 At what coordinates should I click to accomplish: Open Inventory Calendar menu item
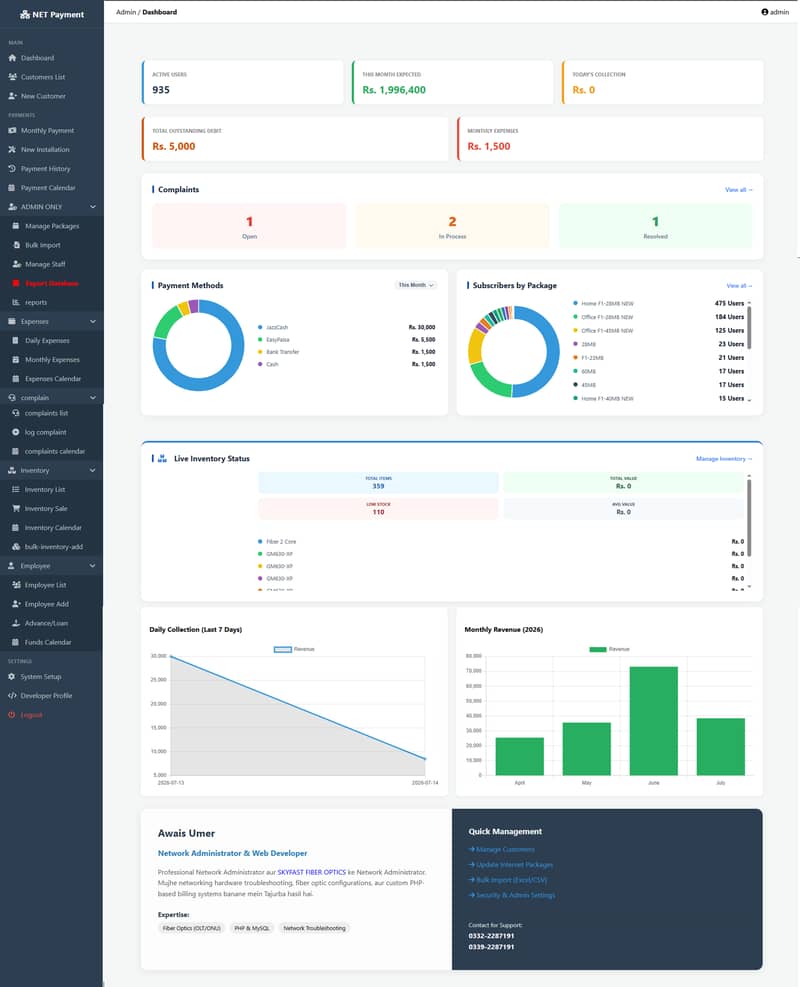coord(52,527)
